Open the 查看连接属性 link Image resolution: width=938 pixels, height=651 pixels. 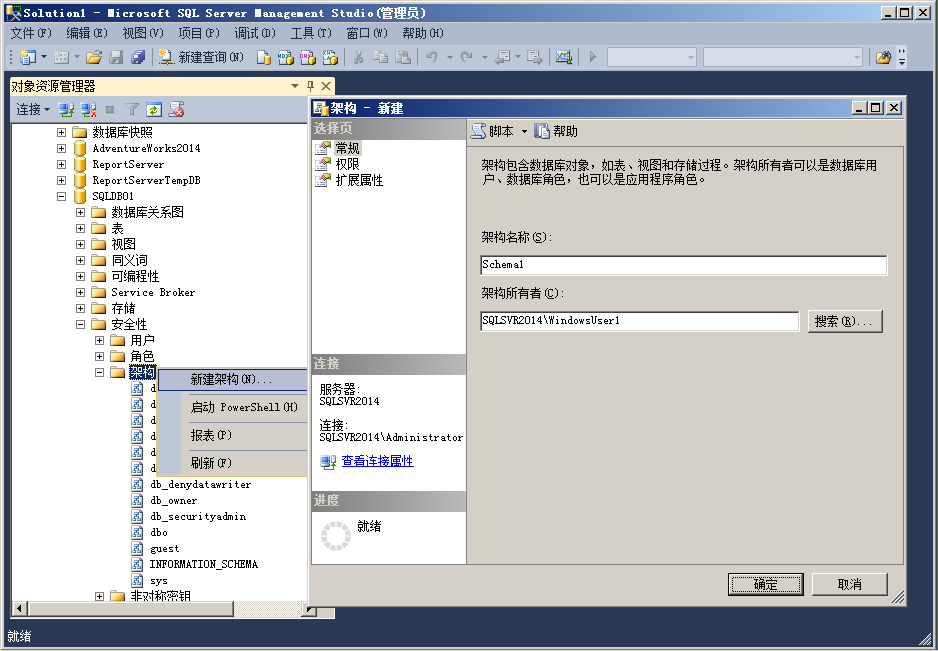(x=377, y=461)
